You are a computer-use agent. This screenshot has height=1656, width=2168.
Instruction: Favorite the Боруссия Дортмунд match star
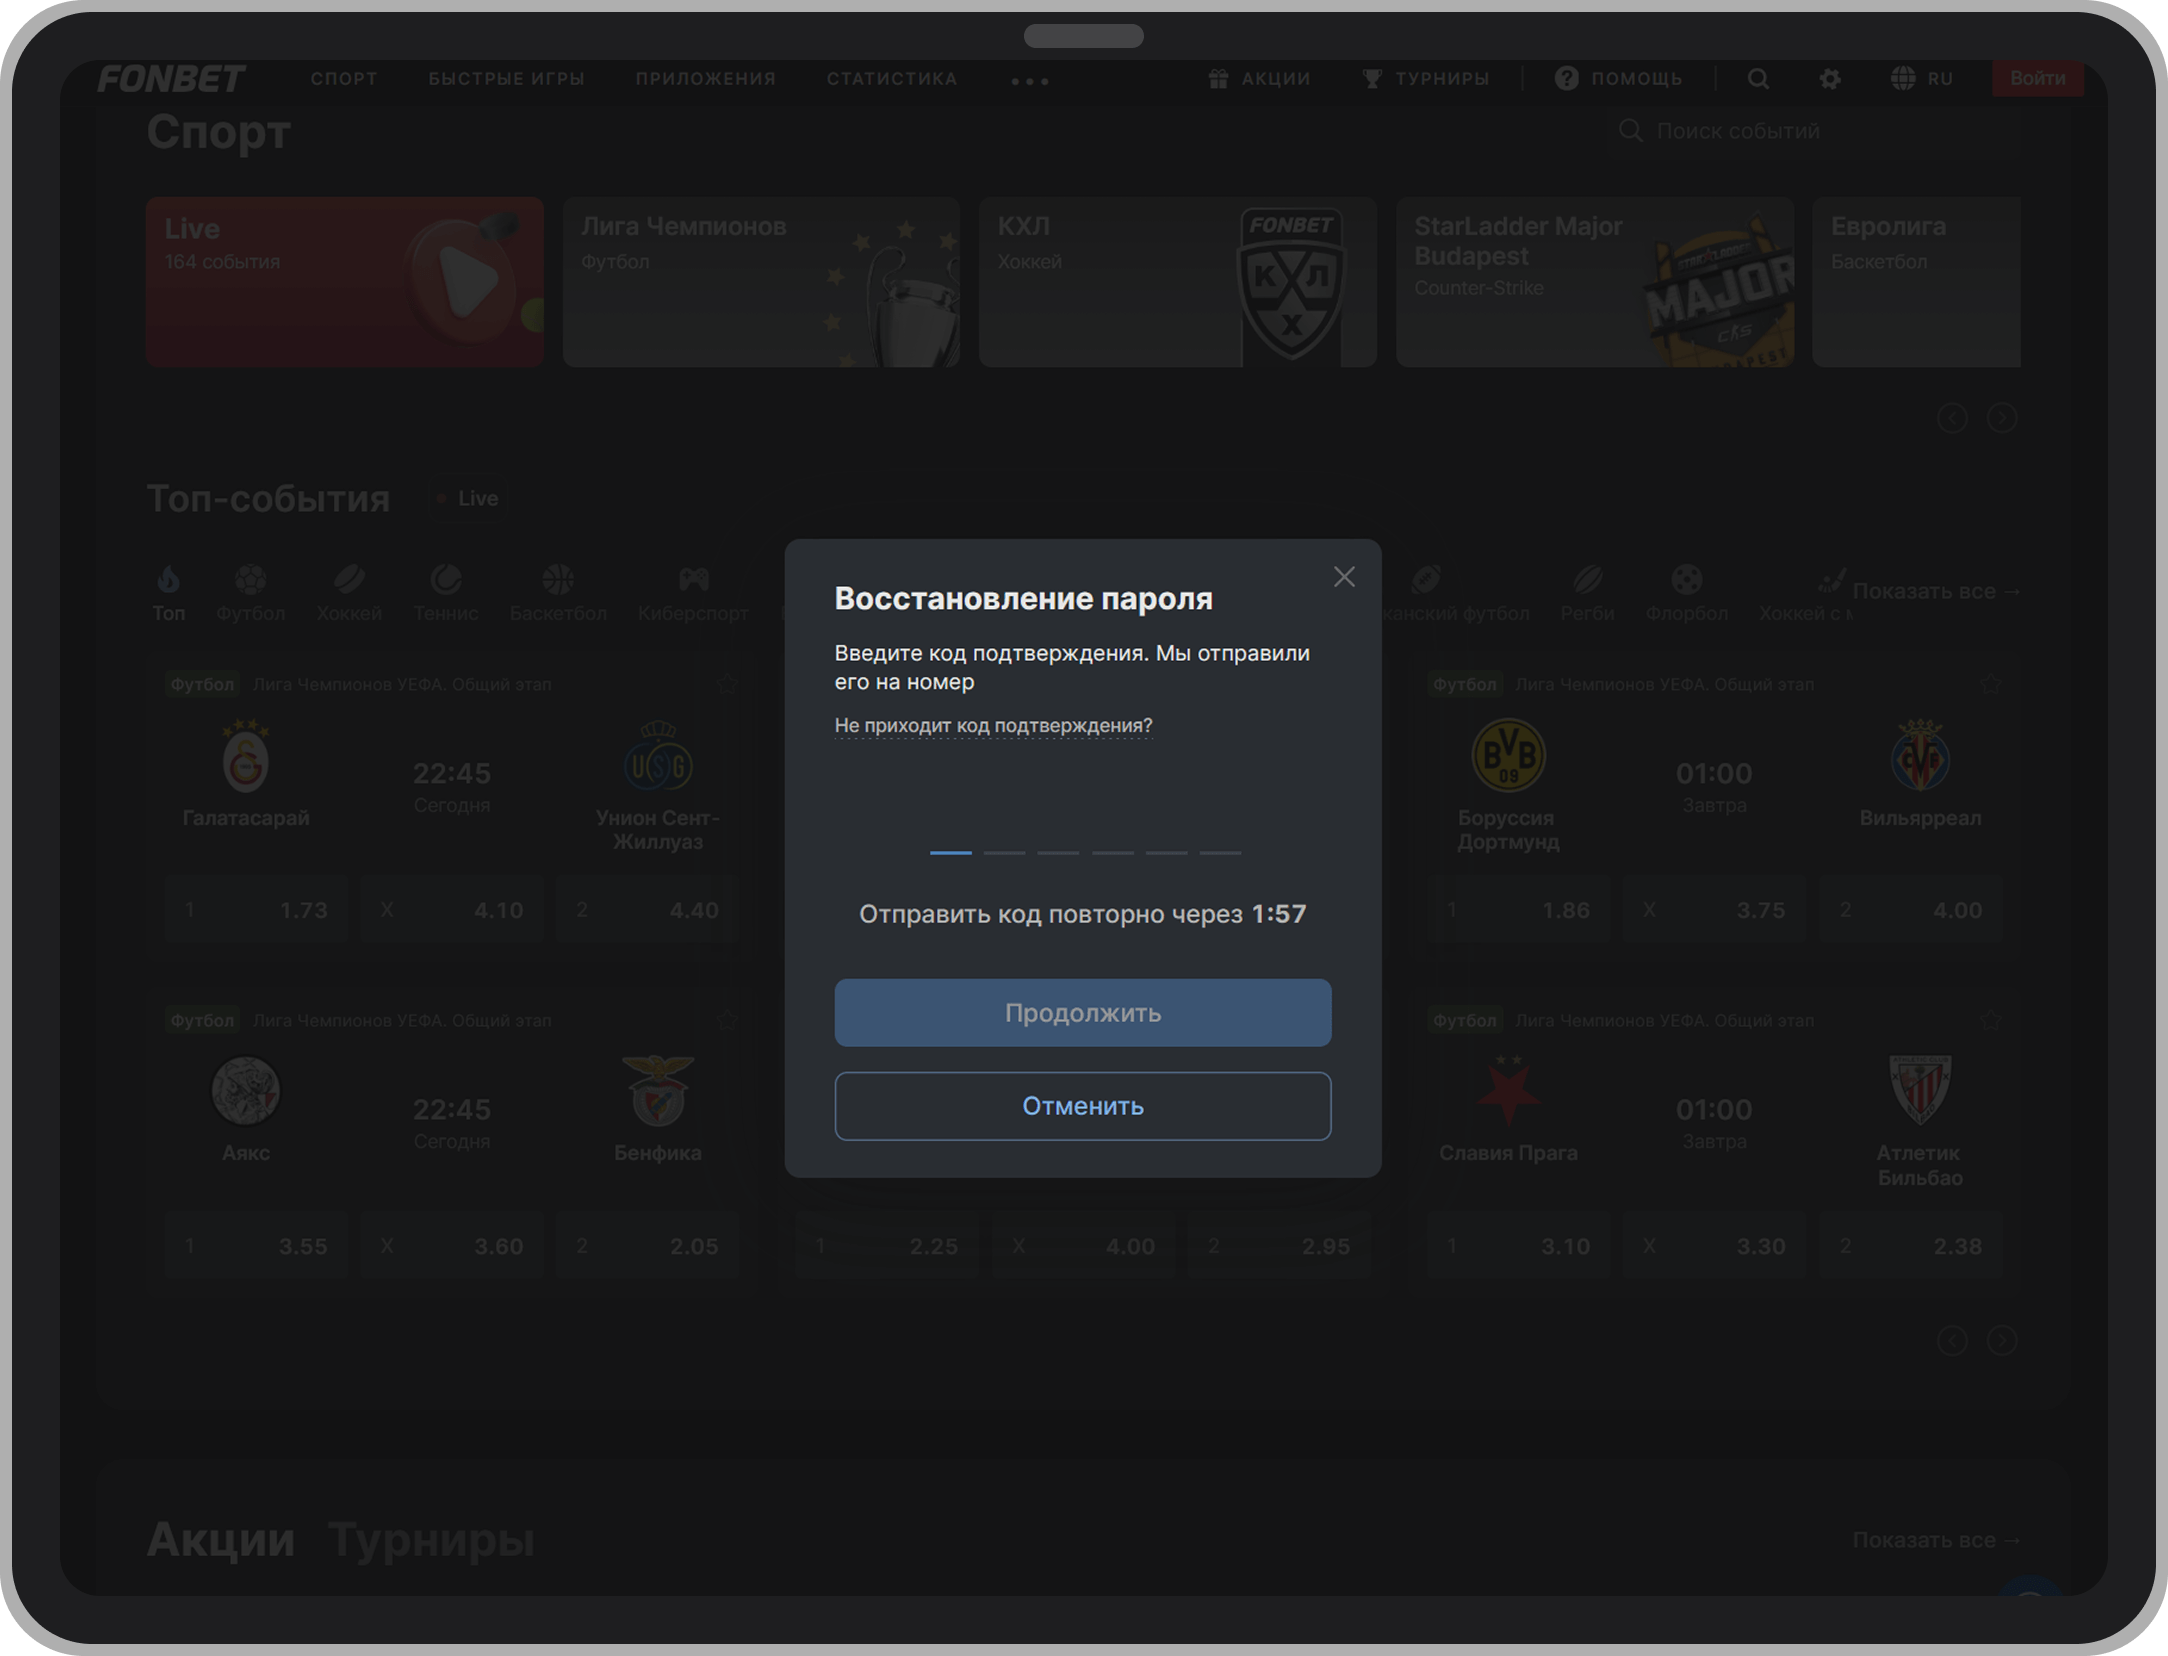click(1990, 684)
